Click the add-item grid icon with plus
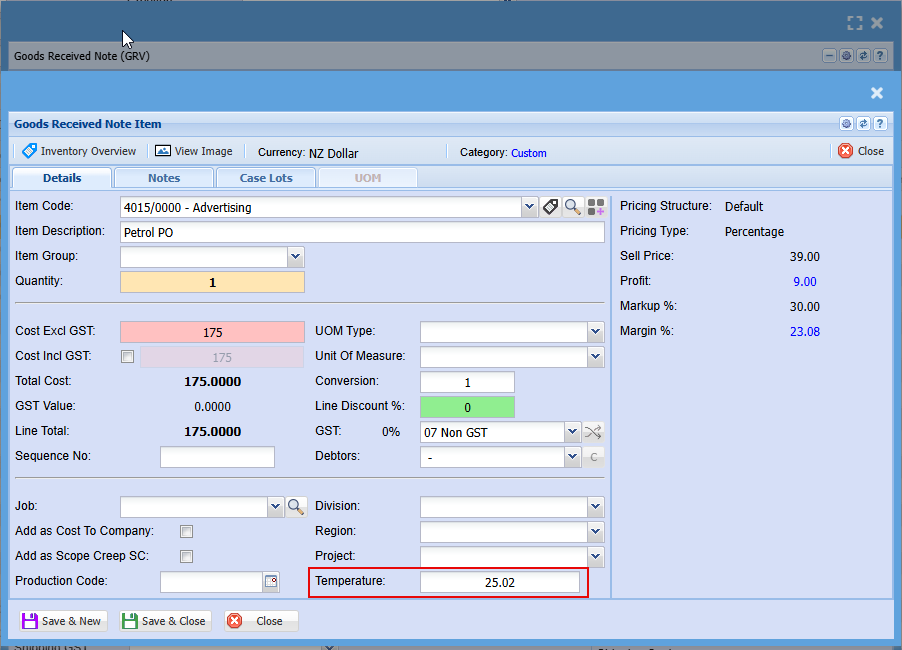This screenshot has width=902, height=650. pos(596,207)
